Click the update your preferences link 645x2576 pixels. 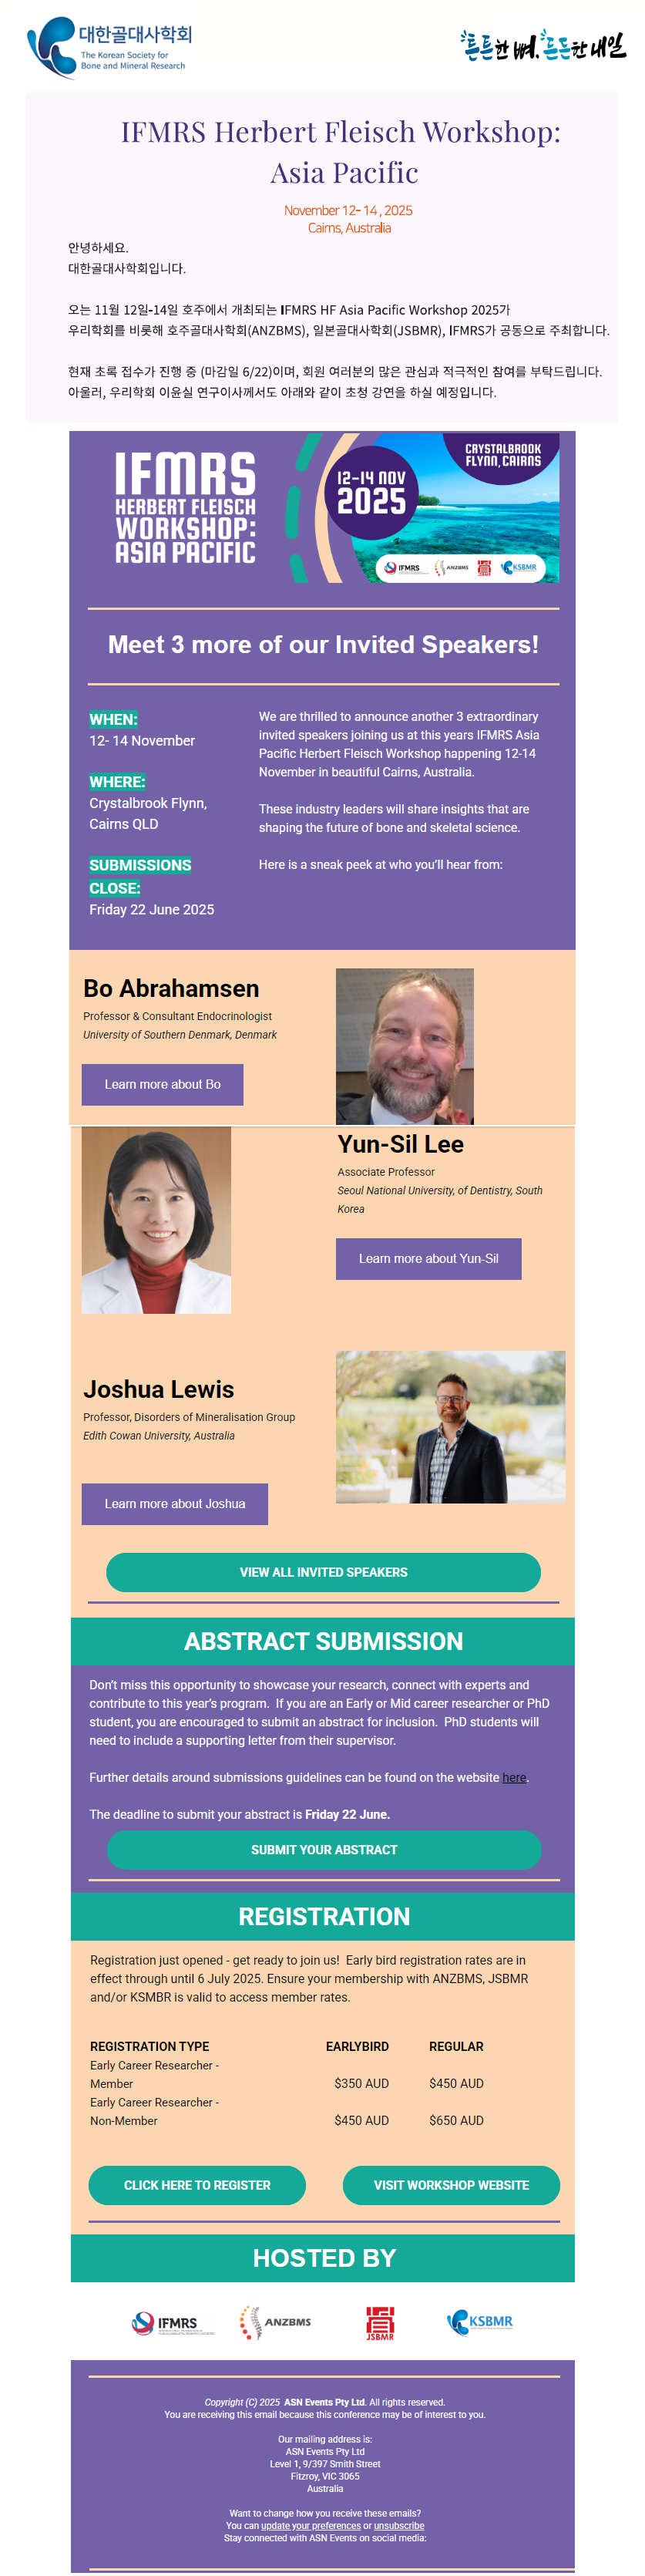(311, 2525)
